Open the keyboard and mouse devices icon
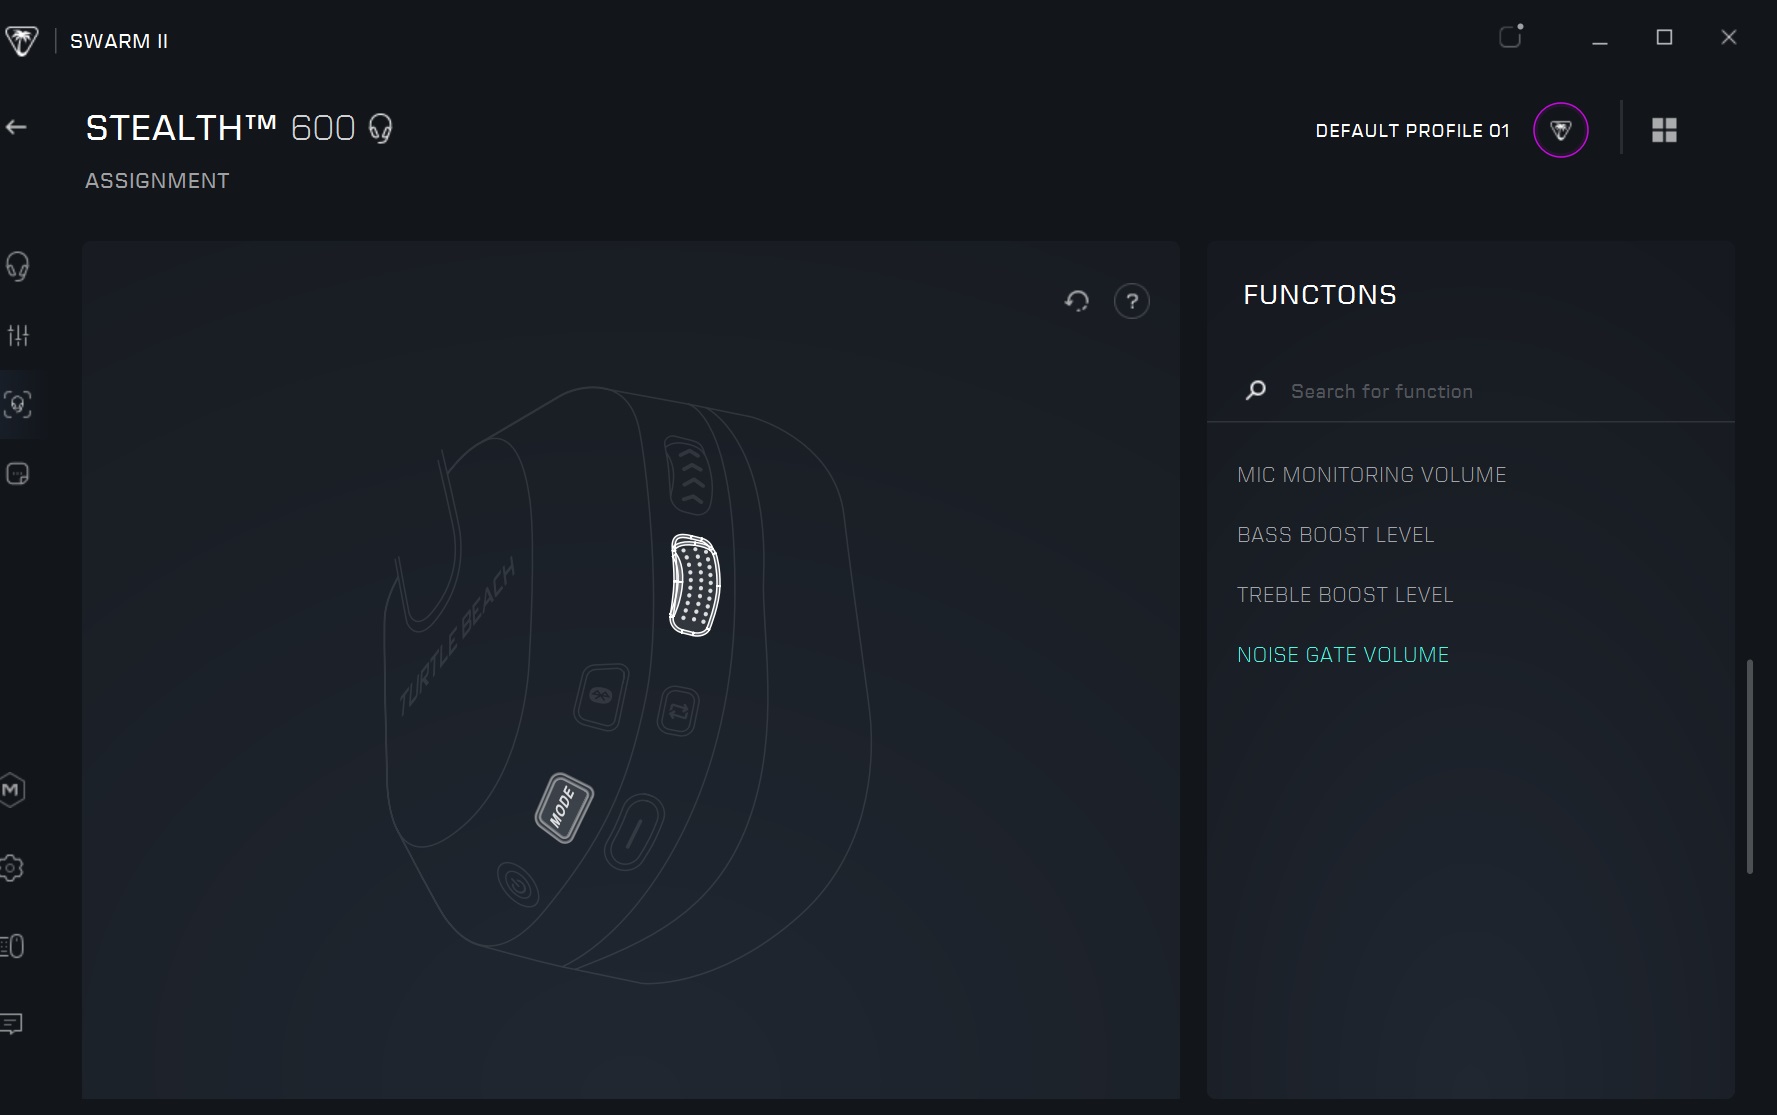The height and width of the screenshot is (1115, 1777). 12,946
